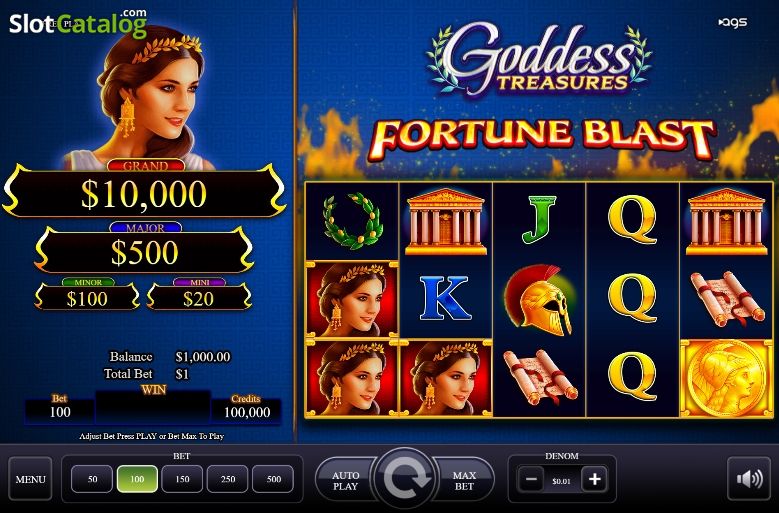
Task: Click the golden coin symbol on reel five
Action: pos(726,378)
